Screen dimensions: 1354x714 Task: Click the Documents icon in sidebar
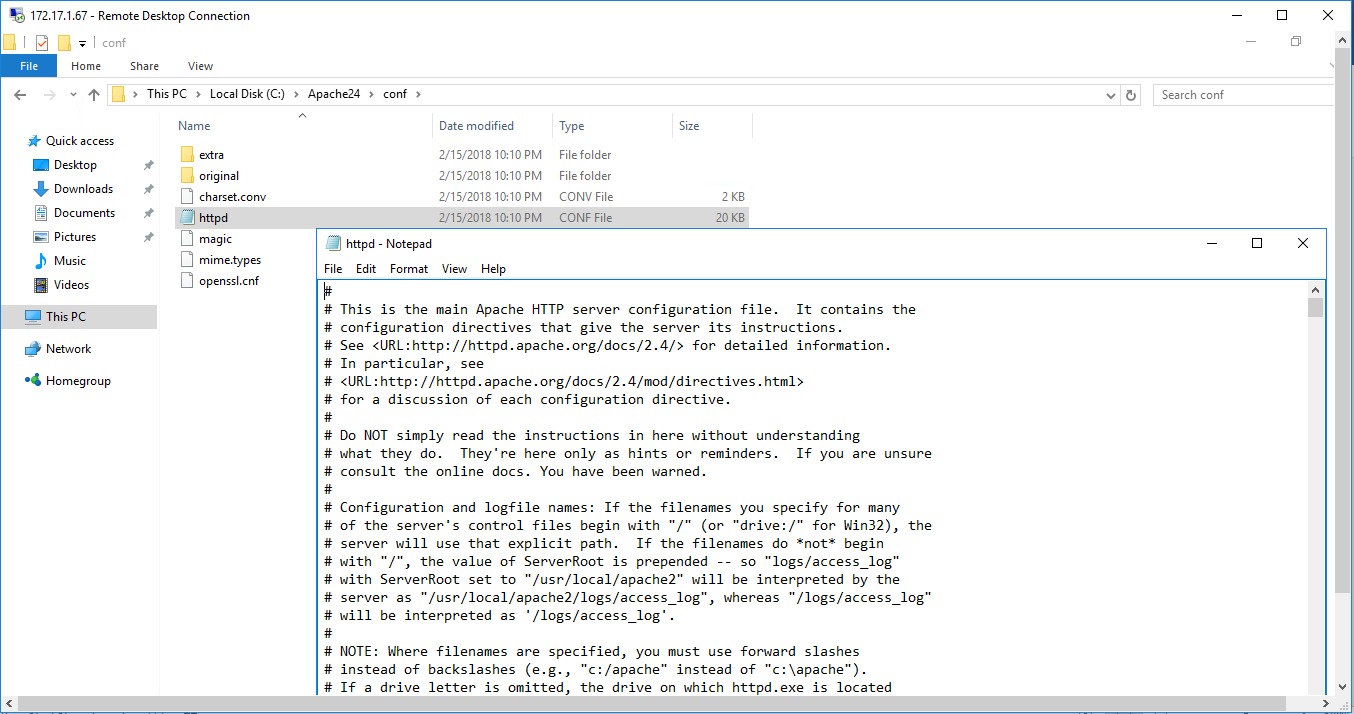click(x=41, y=213)
